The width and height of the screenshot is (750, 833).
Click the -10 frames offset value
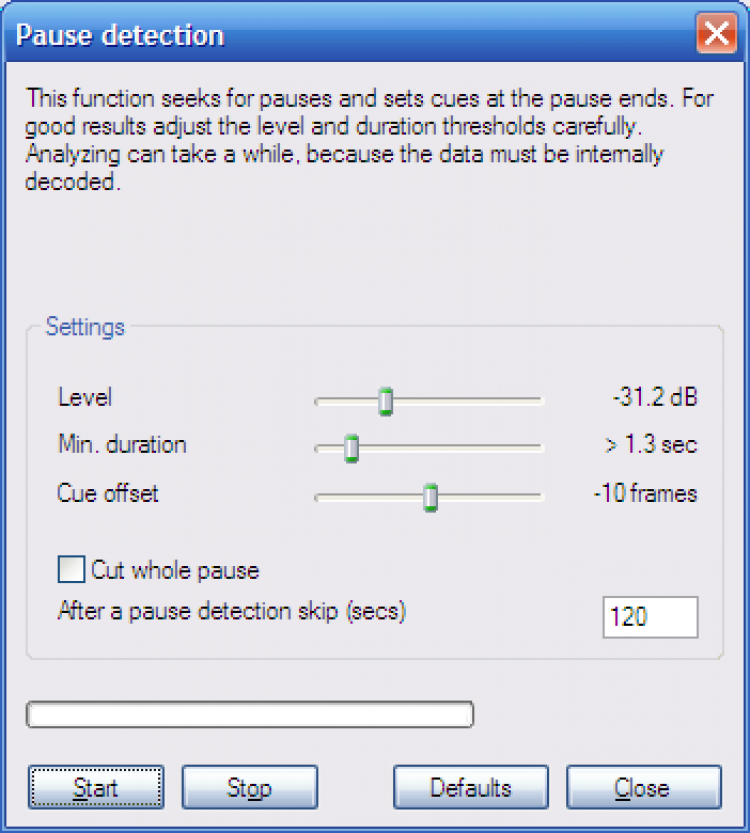pos(644,493)
